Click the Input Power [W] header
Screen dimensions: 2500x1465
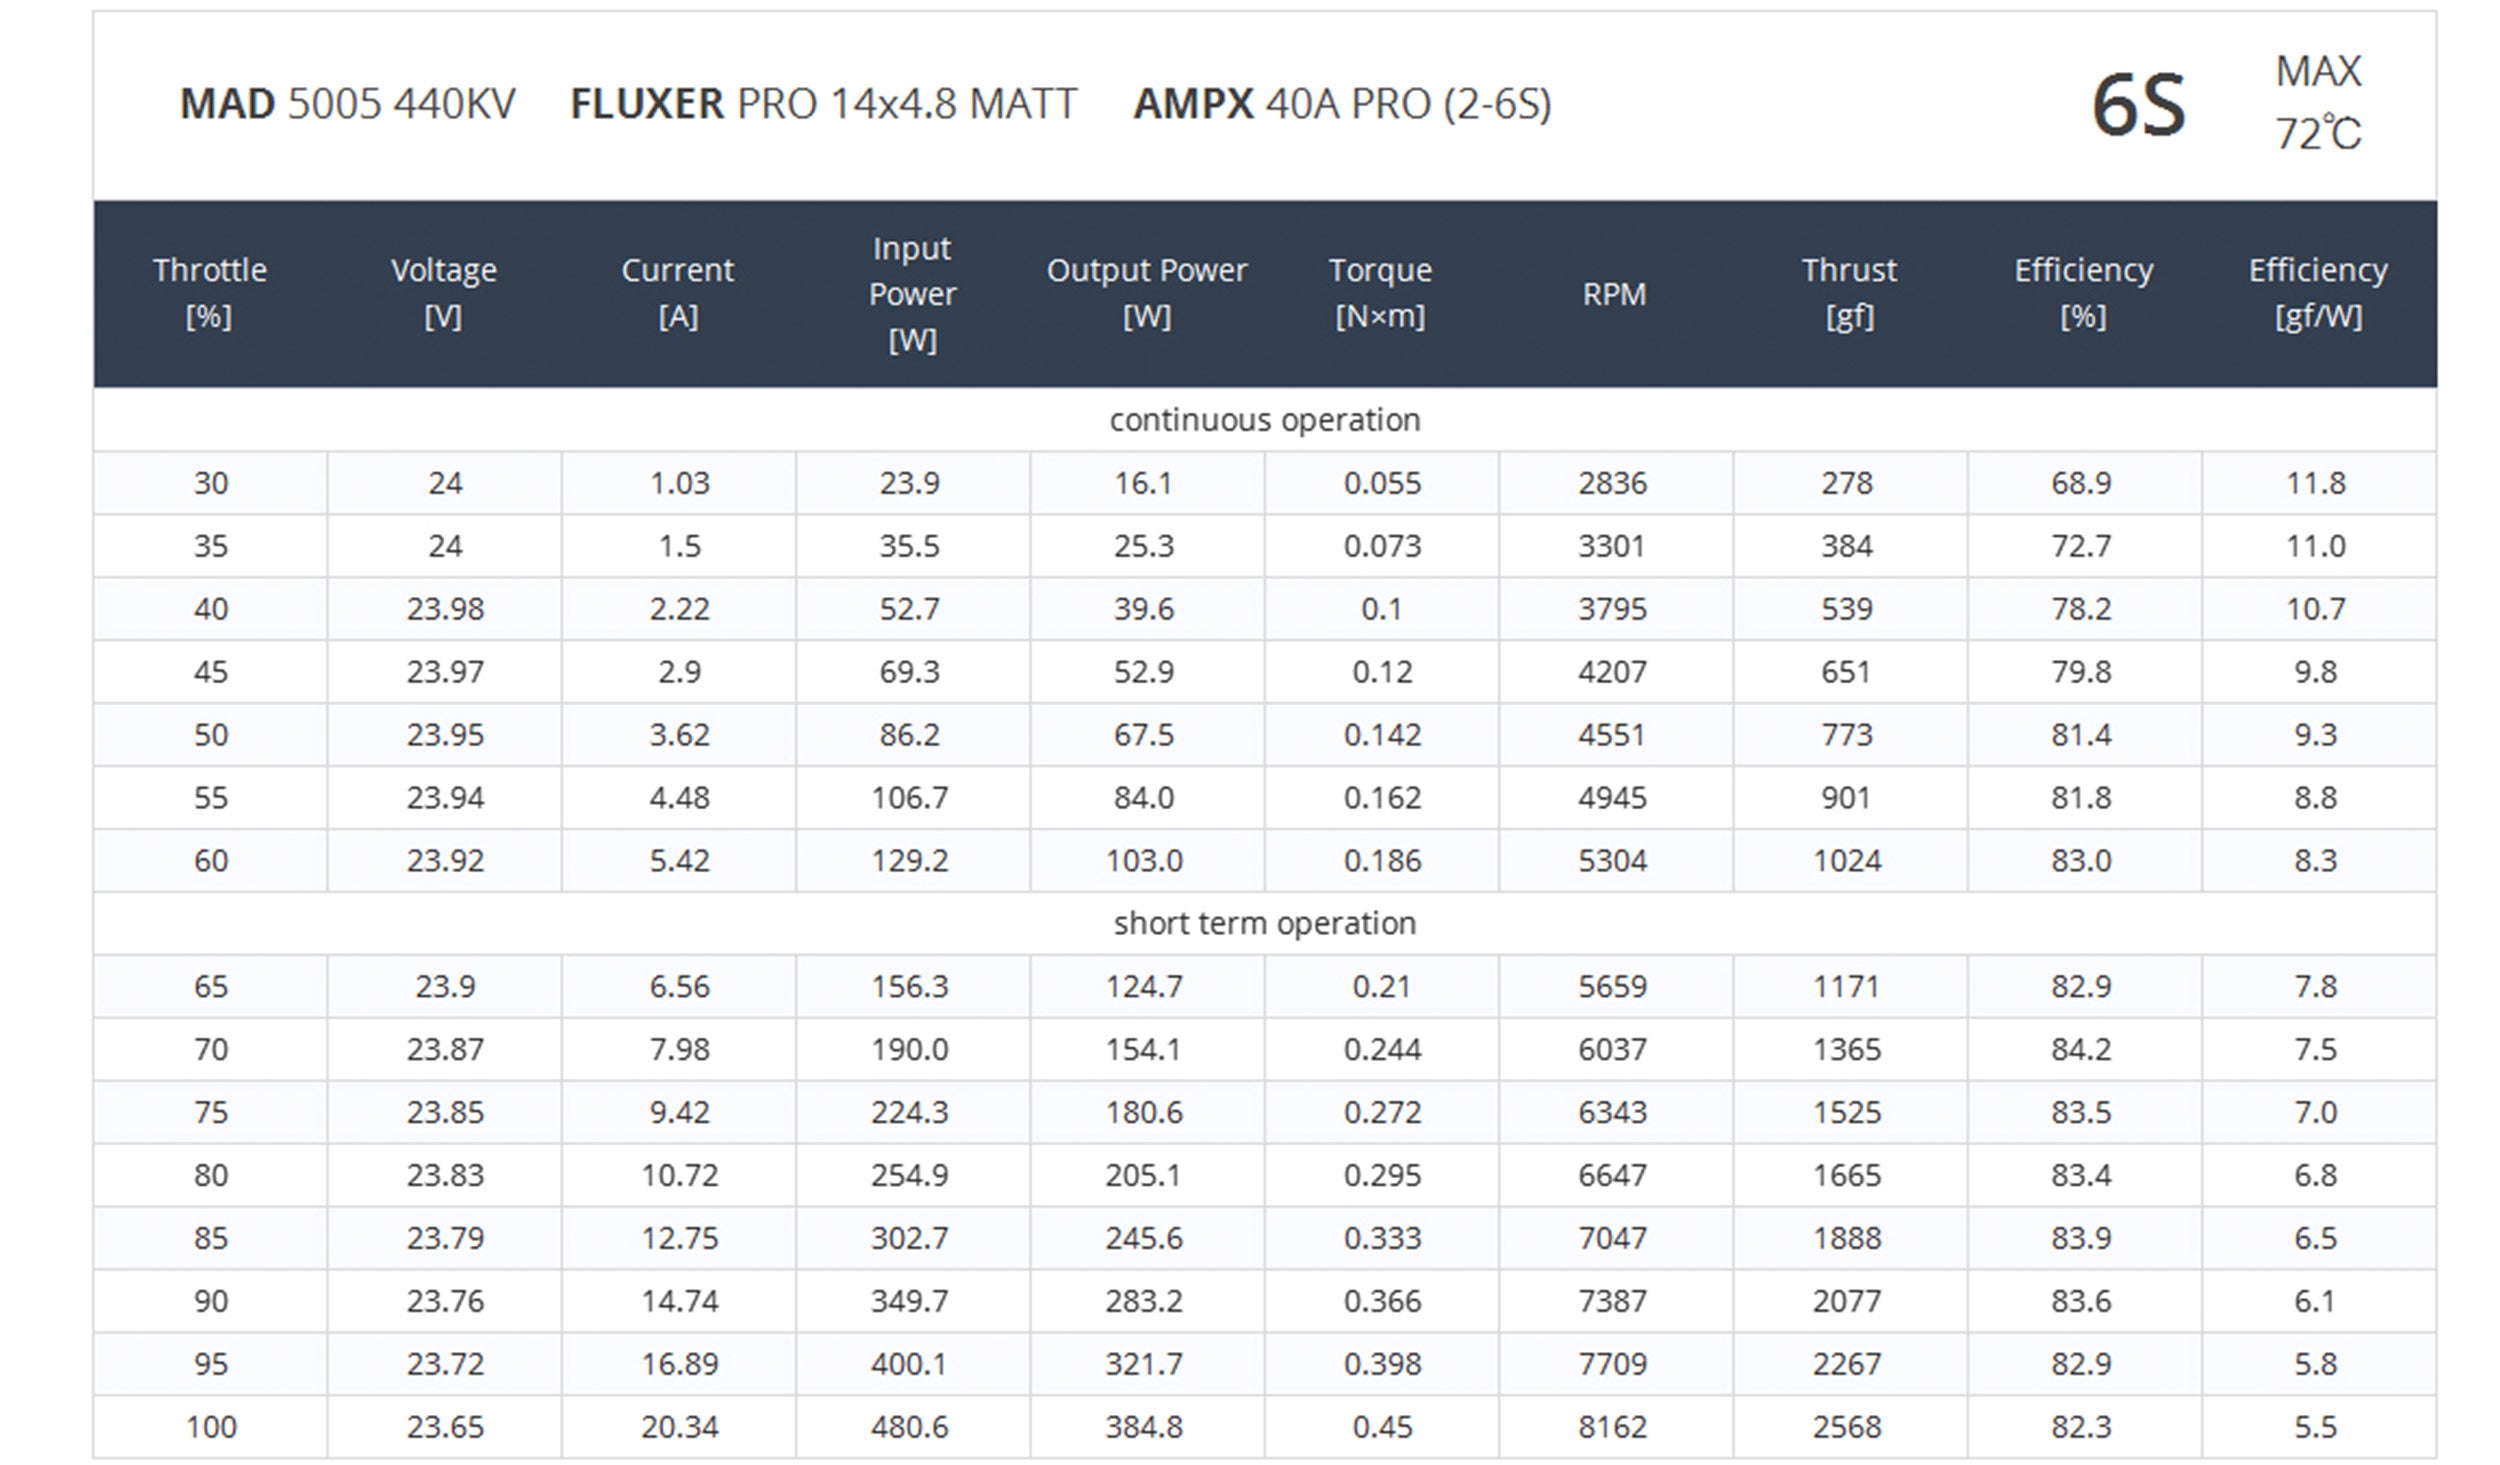pyautogui.click(x=912, y=293)
